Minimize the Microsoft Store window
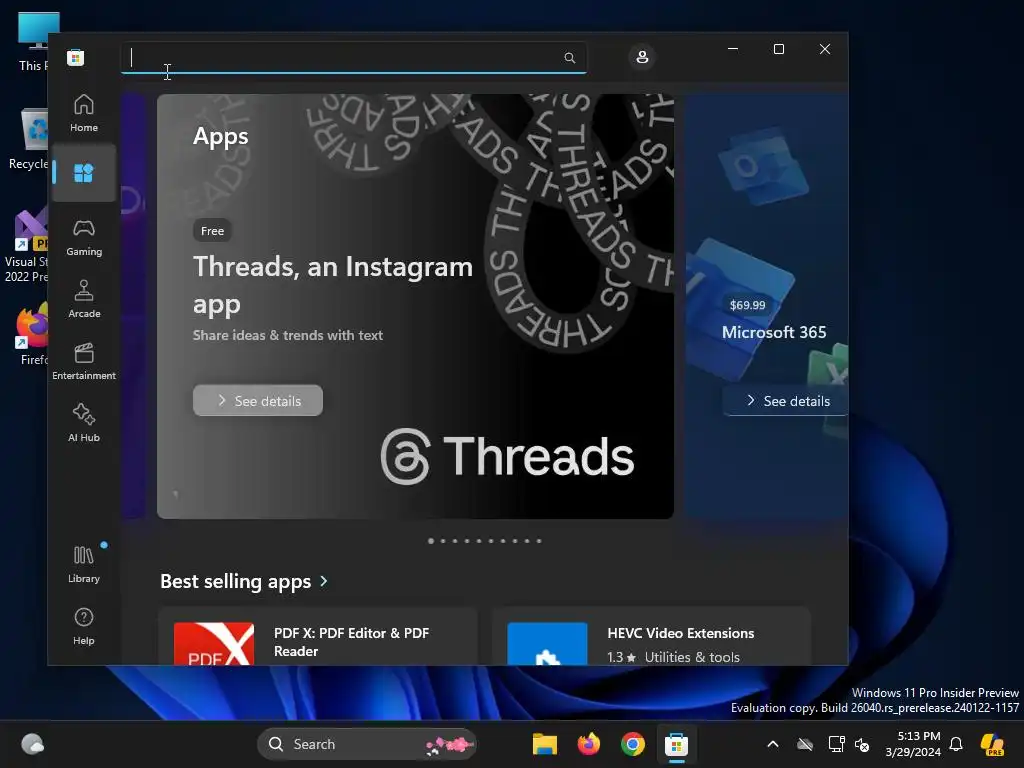Image resolution: width=1024 pixels, height=768 pixels. click(x=733, y=49)
